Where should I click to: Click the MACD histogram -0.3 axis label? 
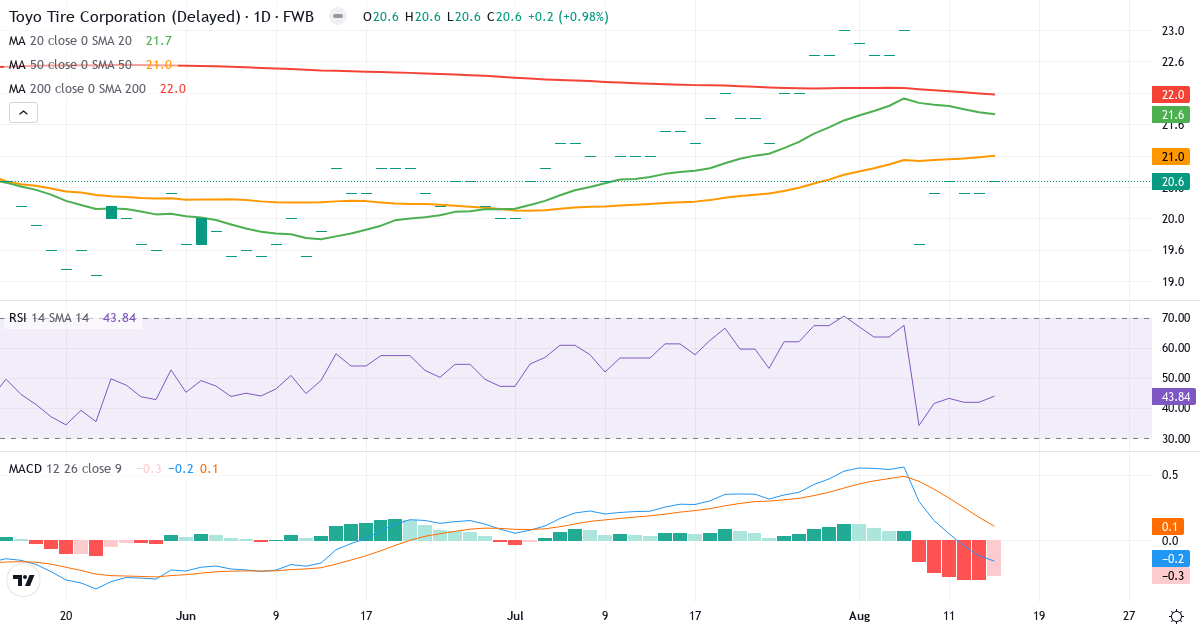(1172, 576)
